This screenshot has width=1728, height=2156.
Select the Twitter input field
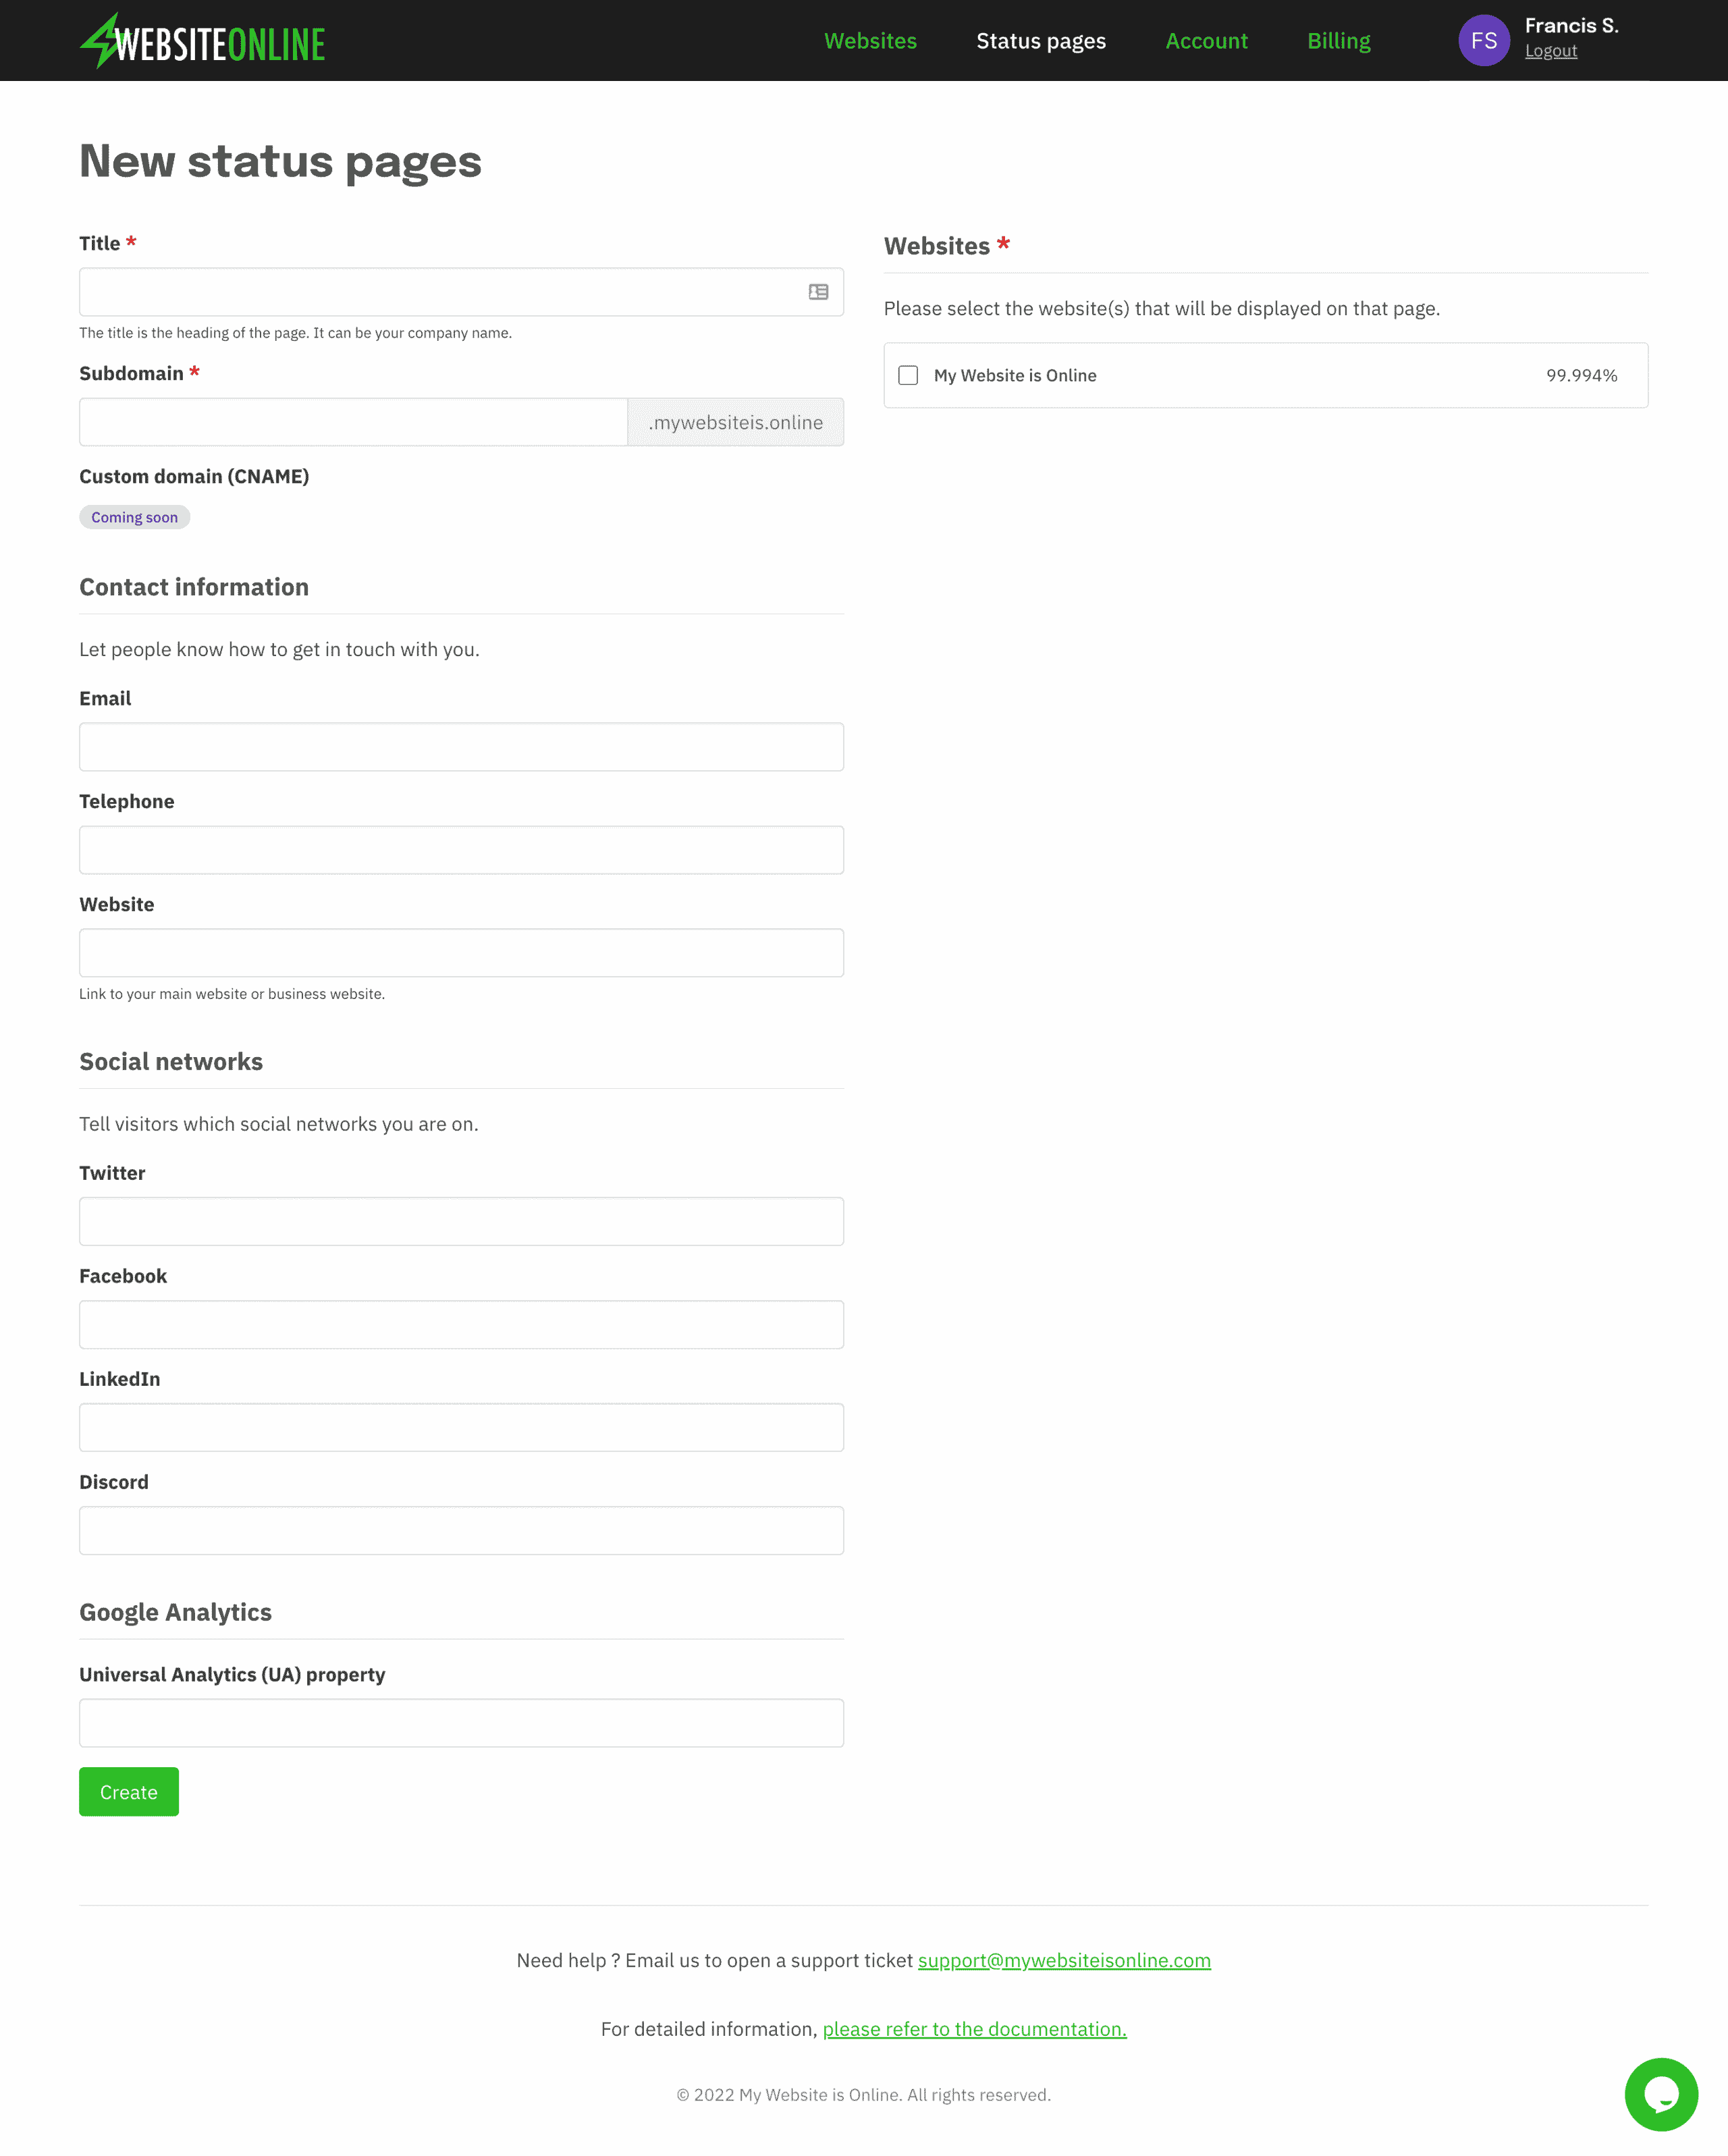coord(461,1221)
